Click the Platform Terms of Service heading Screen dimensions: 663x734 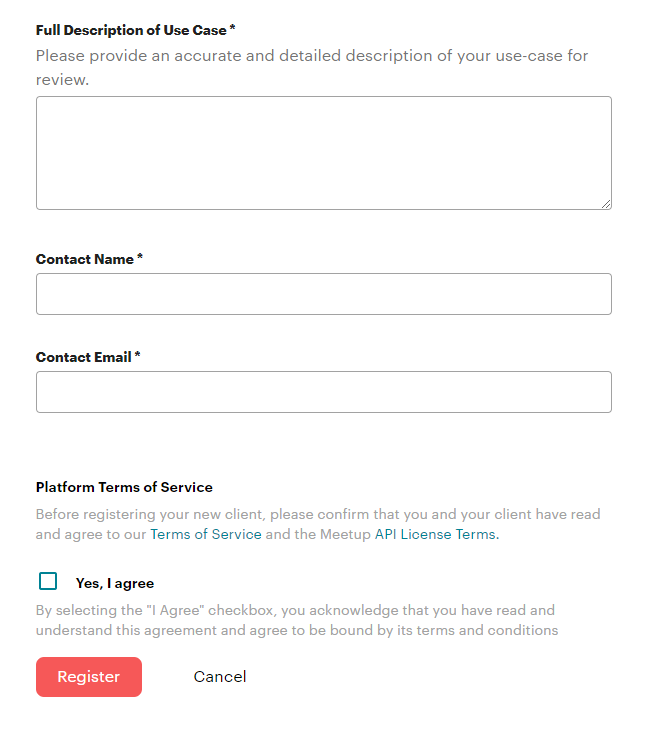tap(124, 487)
